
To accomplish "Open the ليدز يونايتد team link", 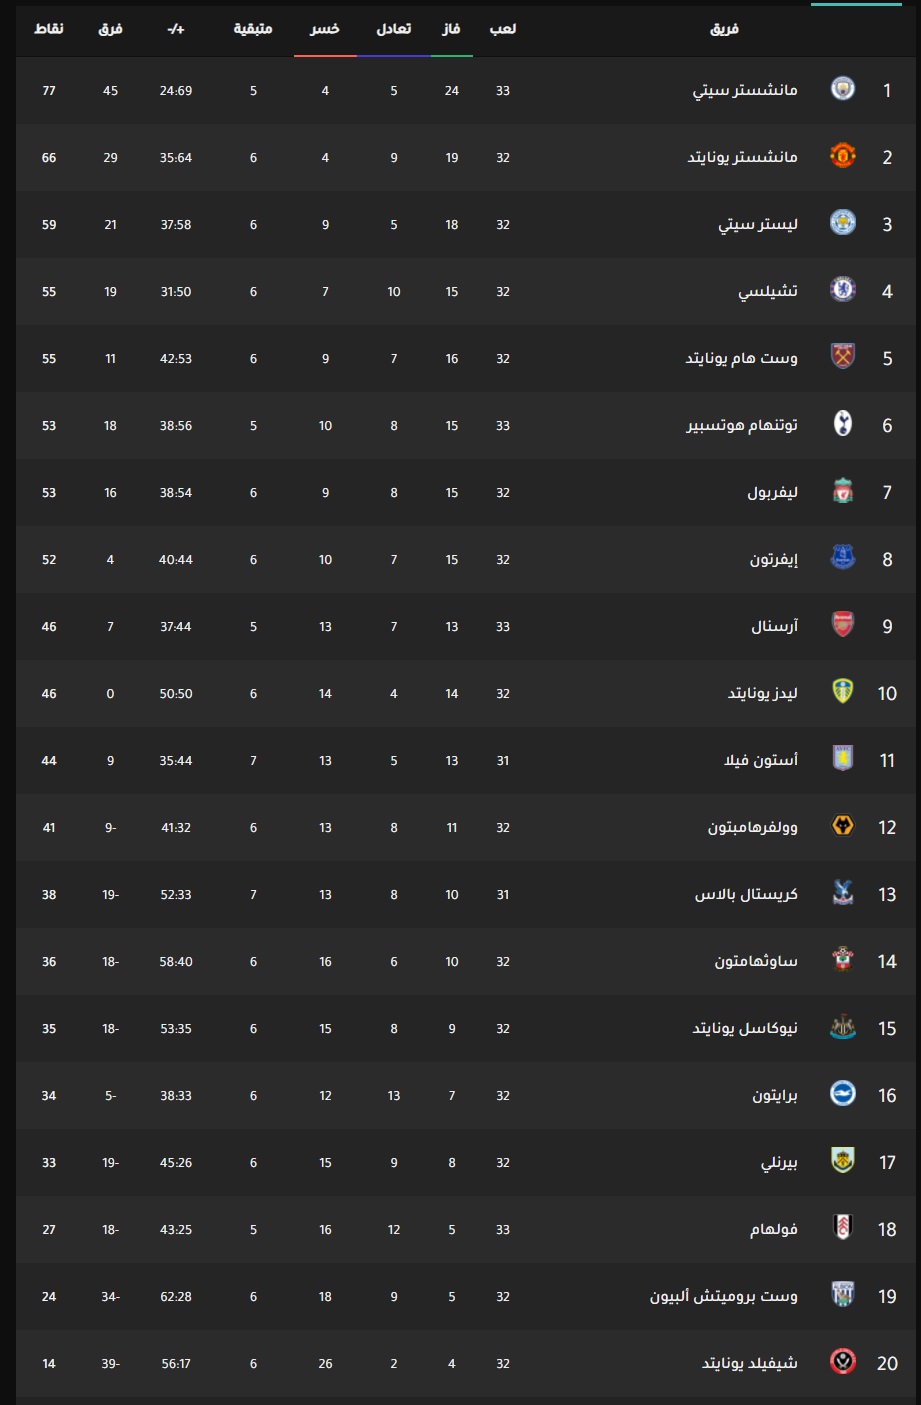I will [x=763, y=694].
